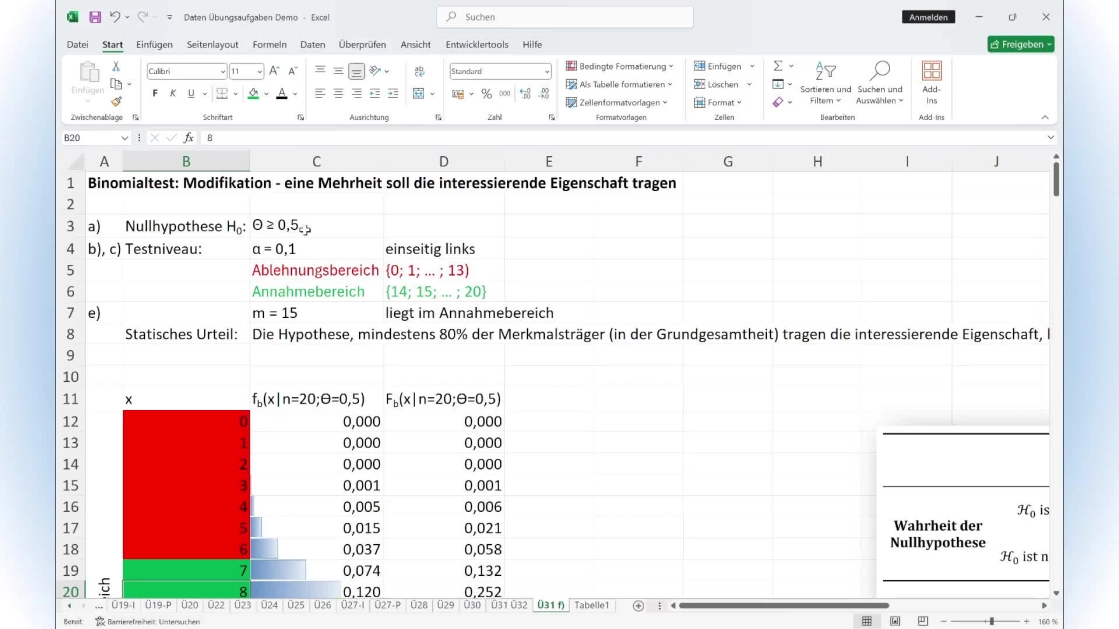1119x629 pixels.
Task: Open Sortieren und Filtern
Action: coord(826,83)
